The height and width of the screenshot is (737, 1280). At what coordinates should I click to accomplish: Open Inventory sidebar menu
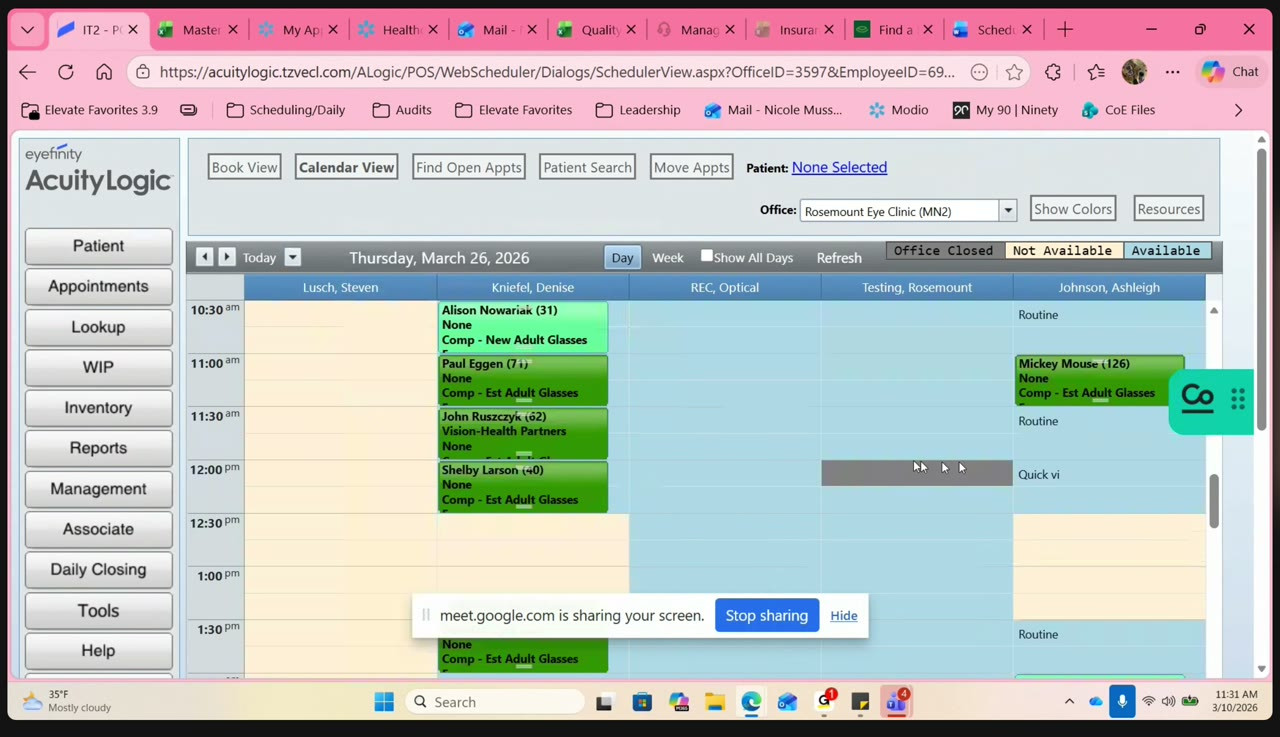pyautogui.click(x=98, y=408)
